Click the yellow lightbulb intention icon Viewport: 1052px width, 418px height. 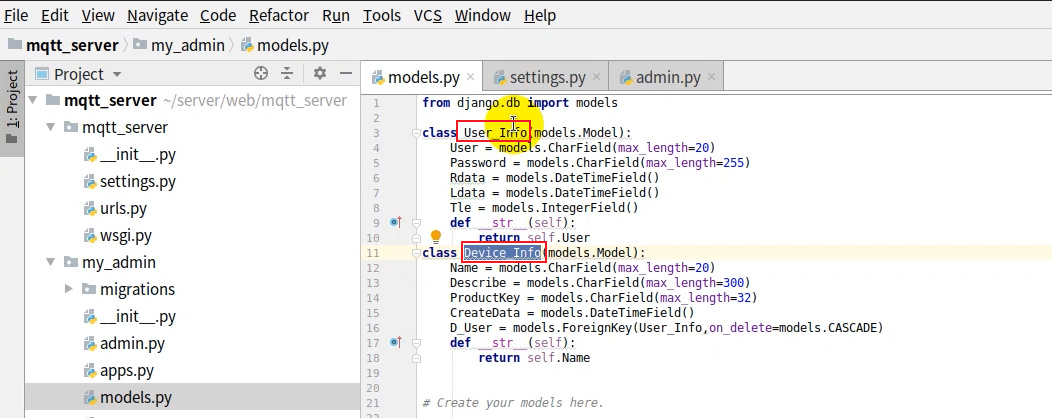pos(435,237)
